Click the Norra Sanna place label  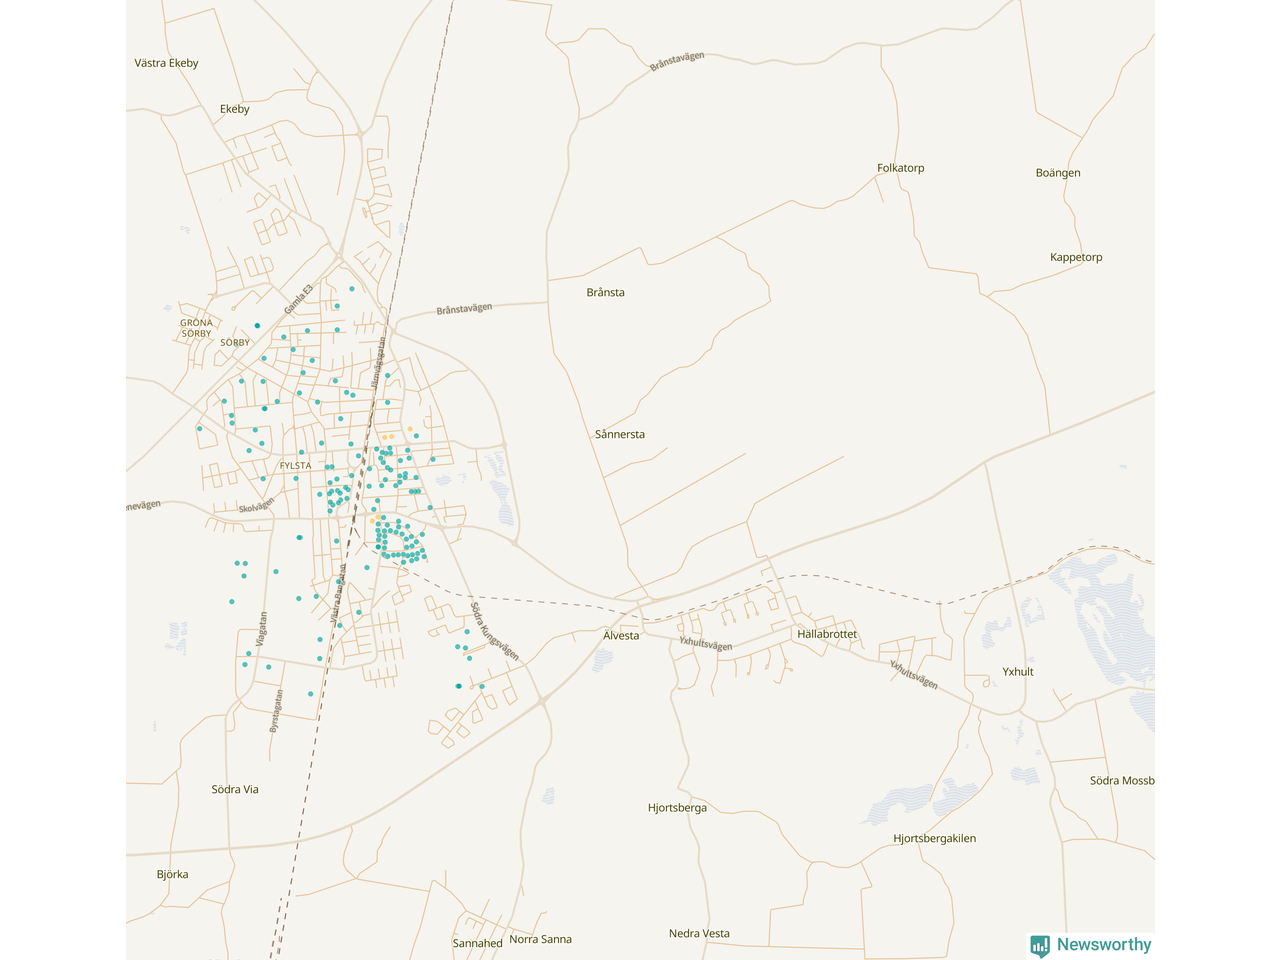540,940
